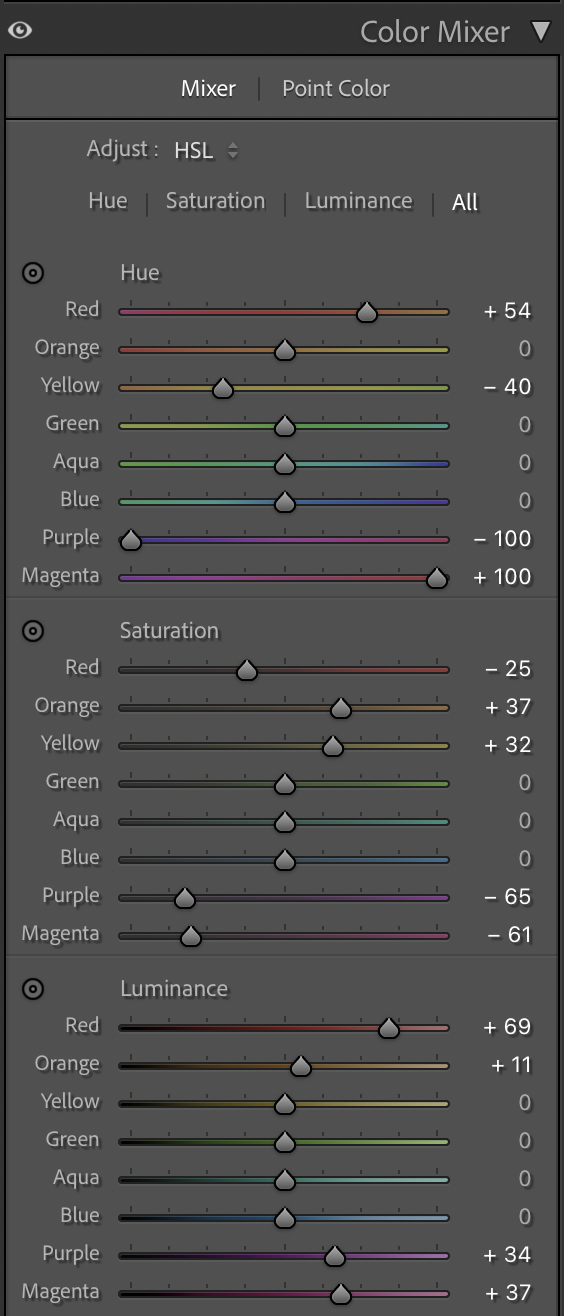Viewport: 564px width, 1316px height.
Task: Activate the Saturation targeted adjustment tool
Action: point(33,630)
